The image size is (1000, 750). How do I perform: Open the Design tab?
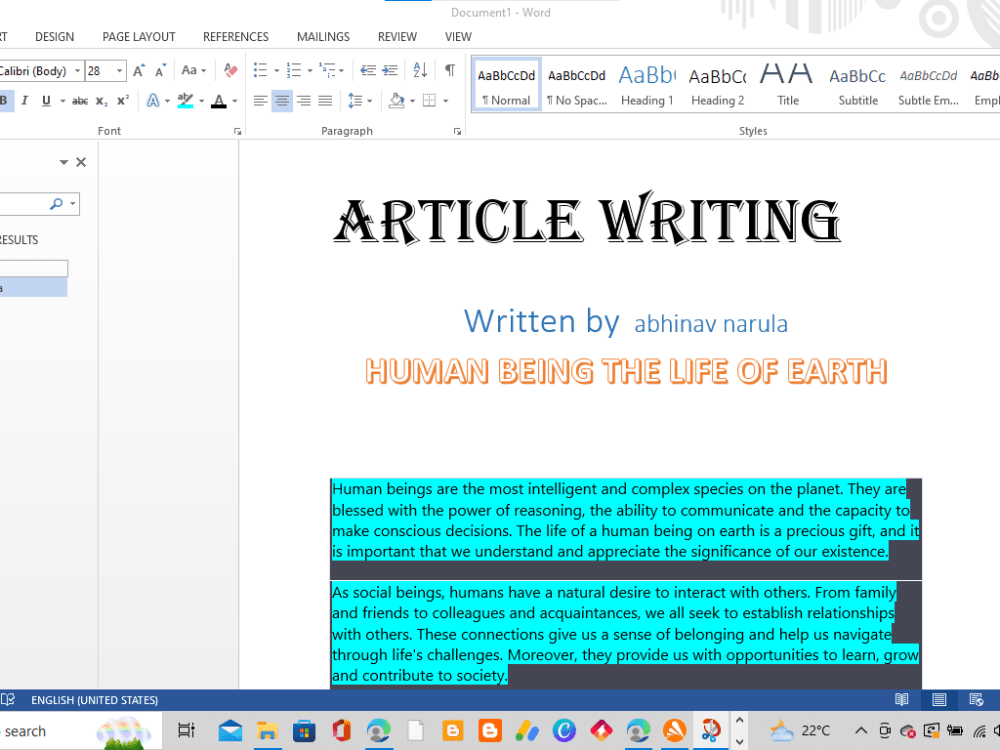click(x=54, y=37)
